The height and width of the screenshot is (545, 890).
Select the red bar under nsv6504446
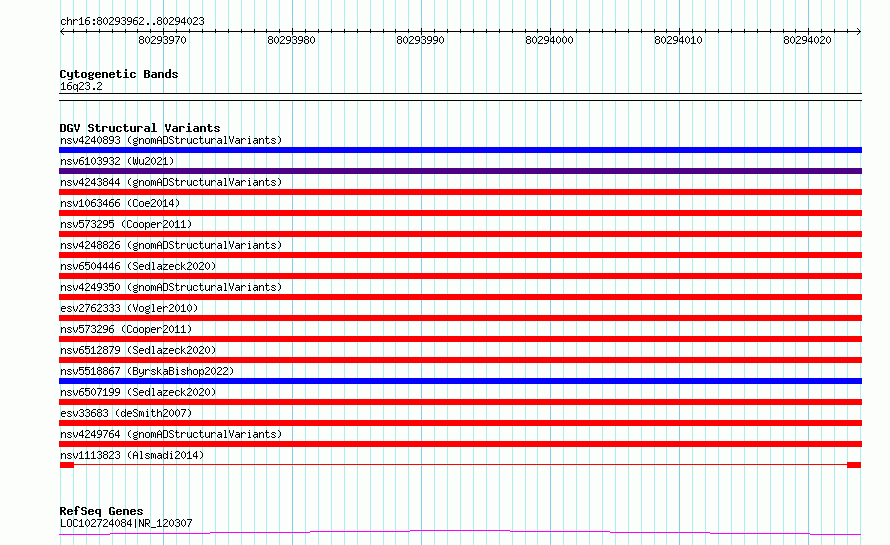click(460, 276)
